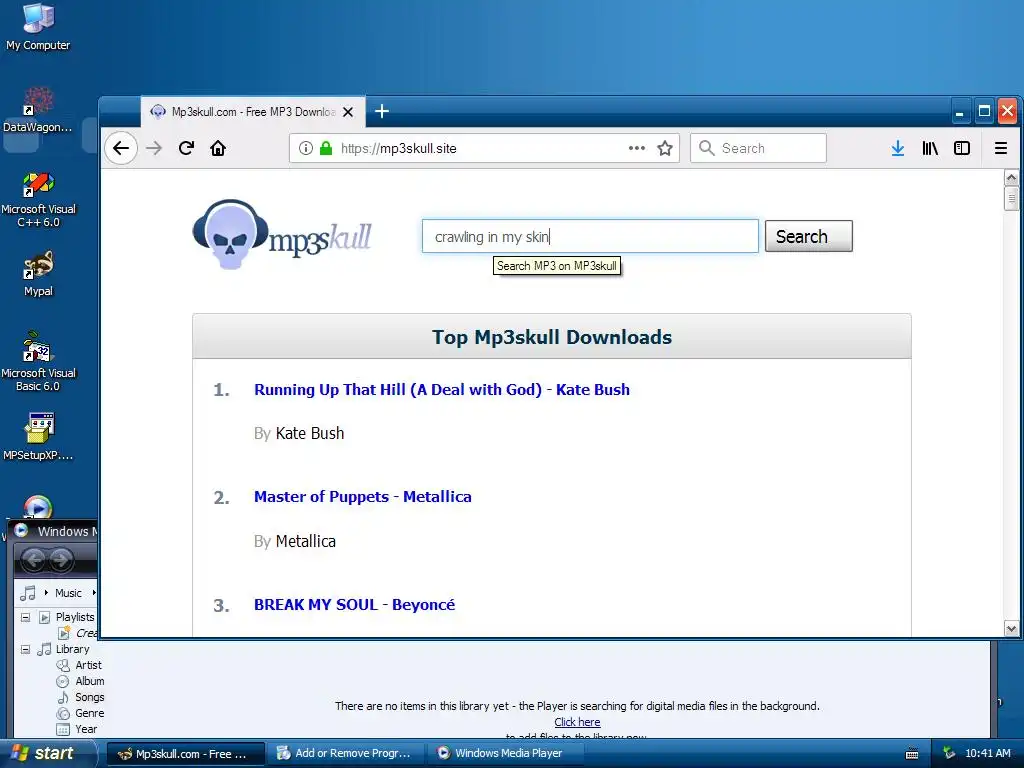The width and height of the screenshot is (1024, 768).
Task: Open the downloads arrow panel
Action: pyautogui.click(x=898, y=148)
